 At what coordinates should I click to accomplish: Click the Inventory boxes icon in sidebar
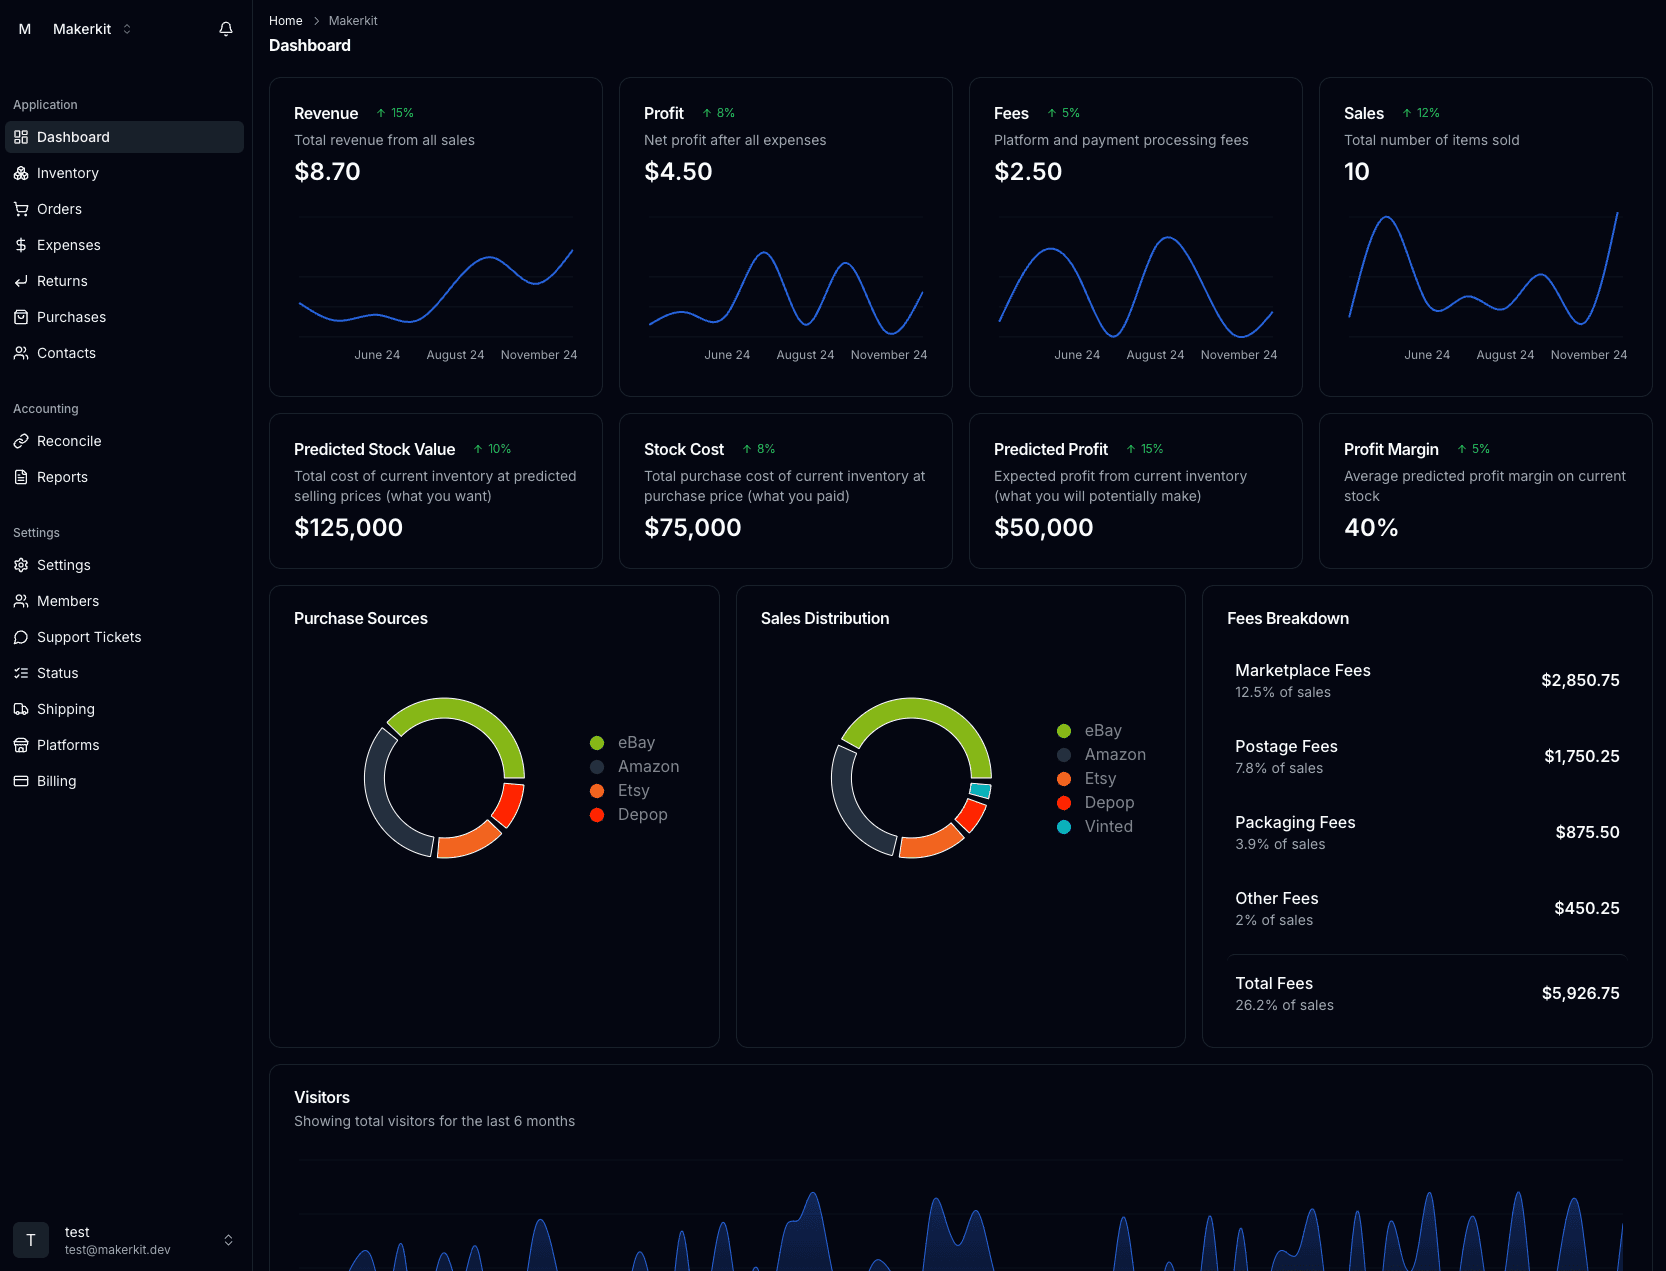click(21, 173)
